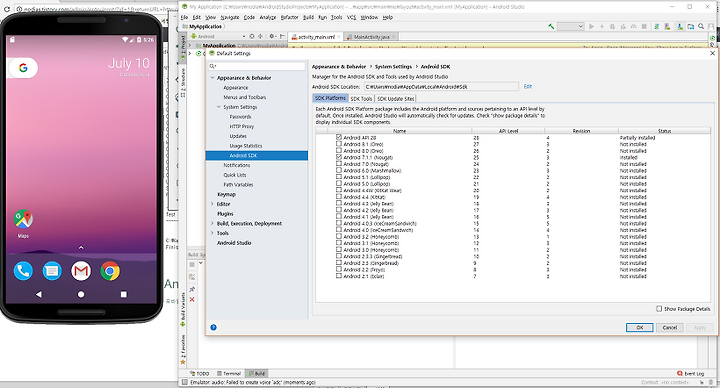This screenshot has width=720, height=388.
Task: Open Gmail app on emulator dock
Action: (81, 271)
